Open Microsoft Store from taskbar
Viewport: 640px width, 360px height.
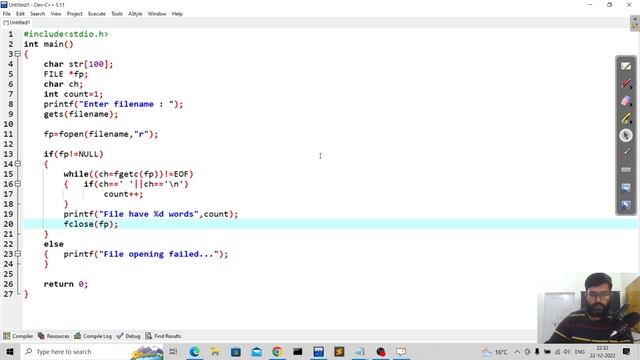(236, 351)
